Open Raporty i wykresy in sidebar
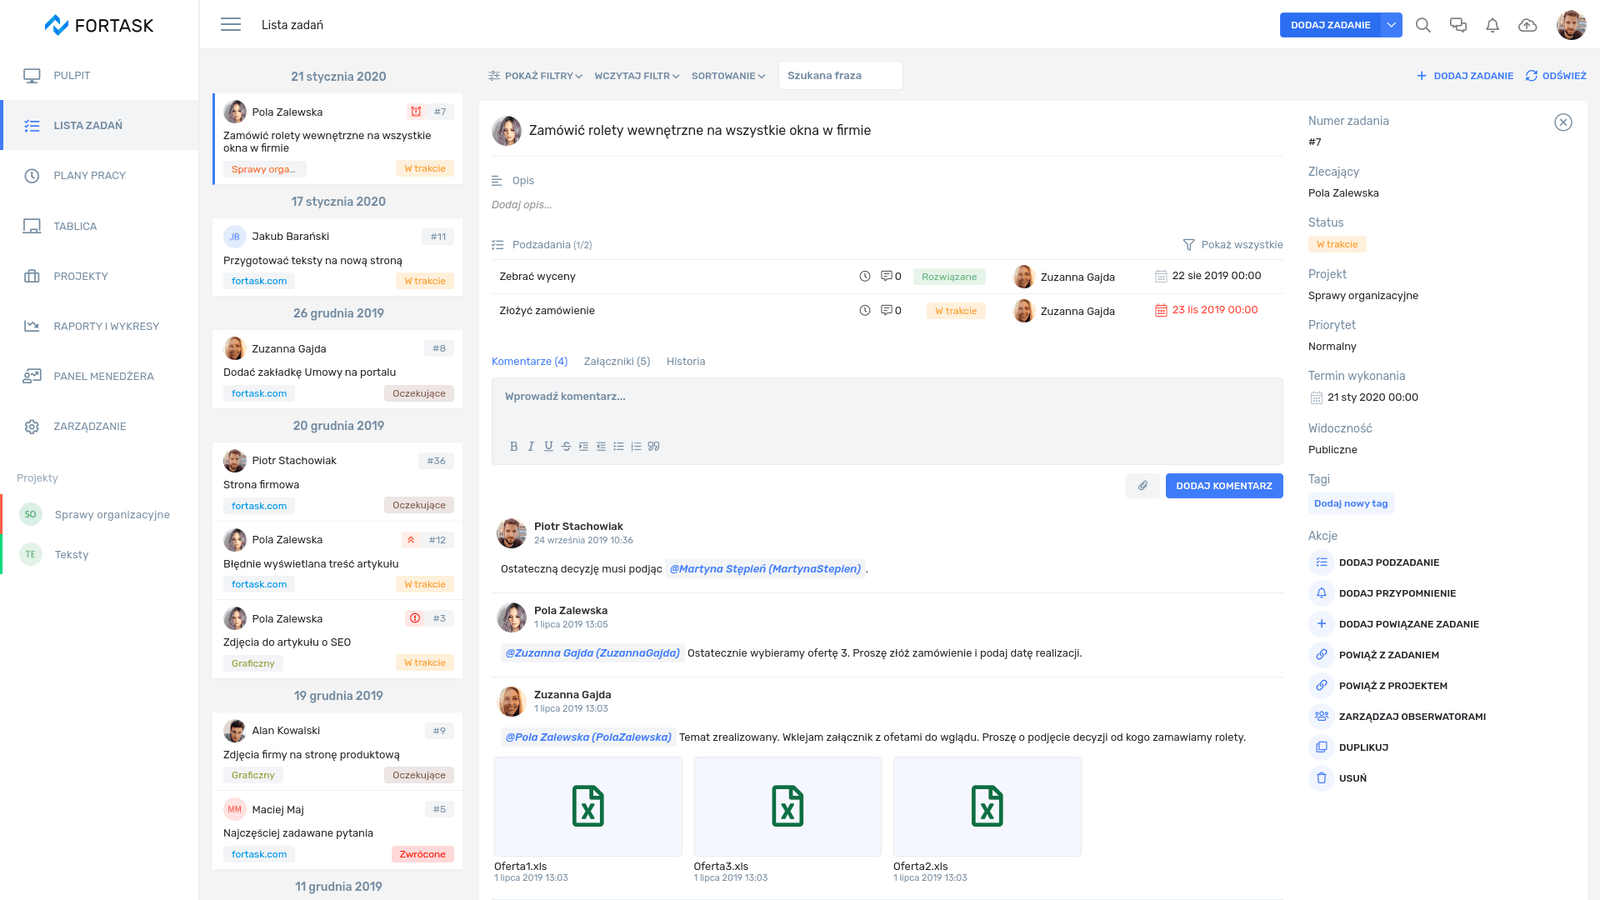 point(106,326)
